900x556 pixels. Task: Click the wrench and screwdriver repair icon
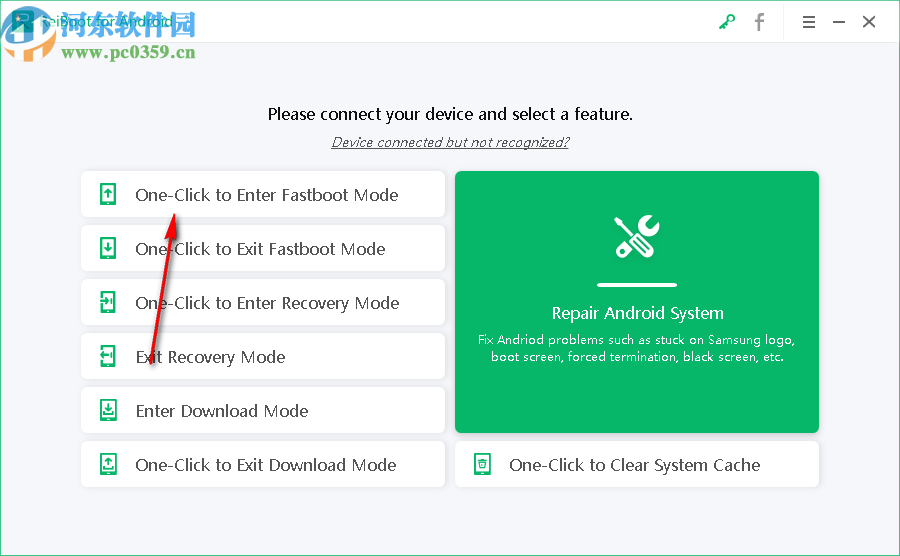click(x=637, y=236)
